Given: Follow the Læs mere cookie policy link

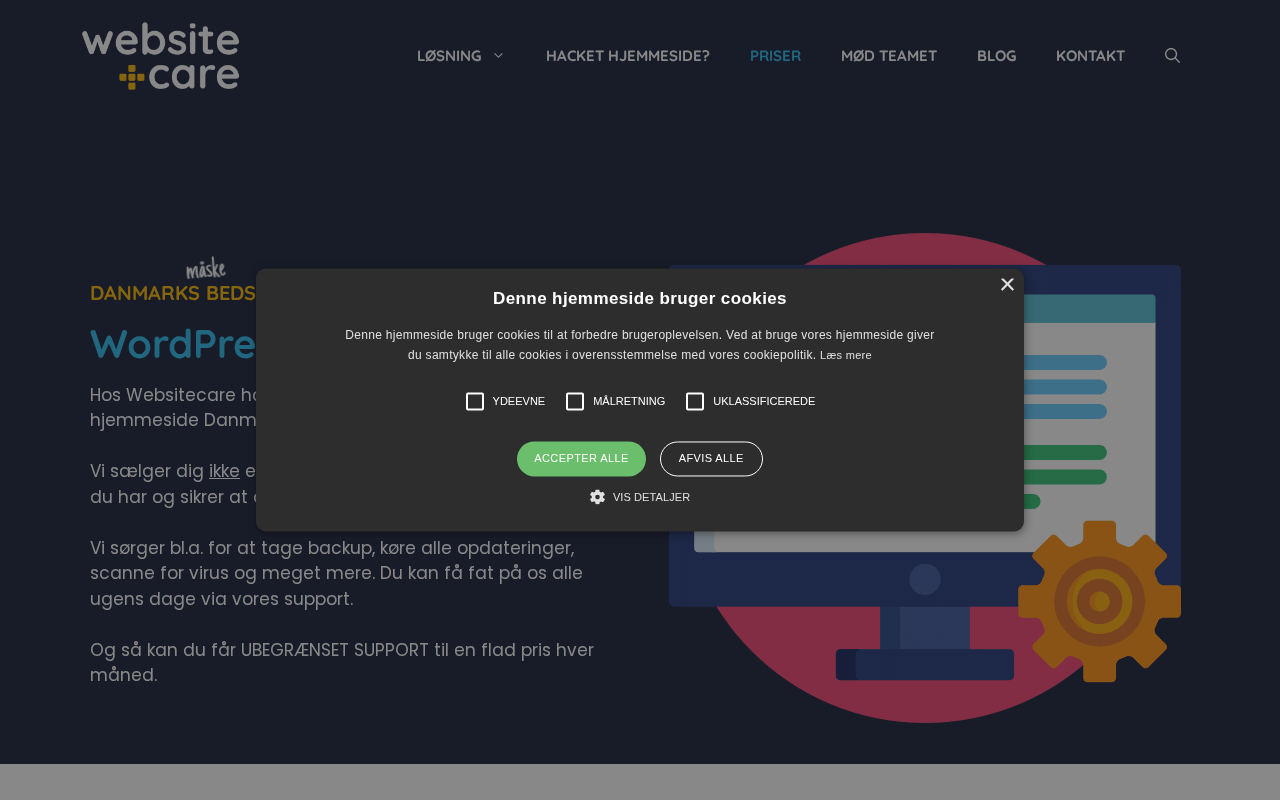Looking at the screenshot, I should point(846,355).
